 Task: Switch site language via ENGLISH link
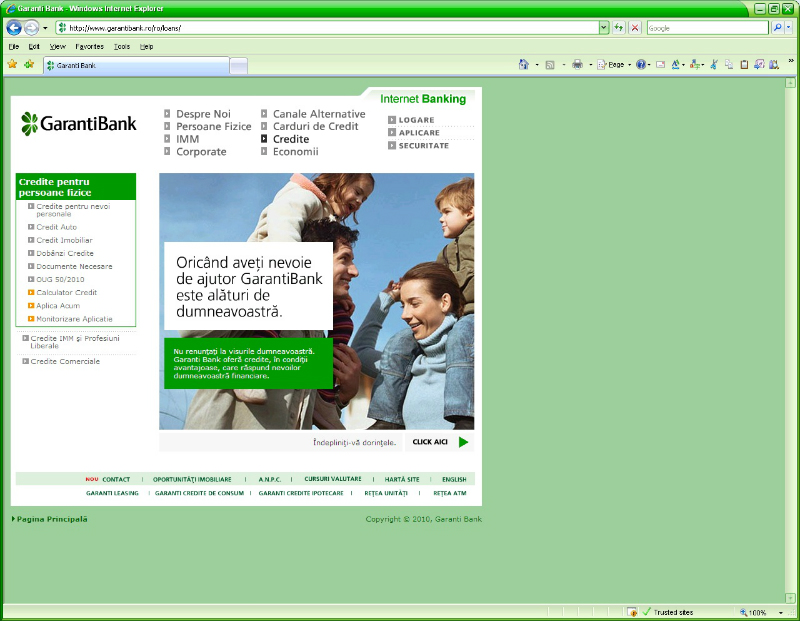(454, 480)
